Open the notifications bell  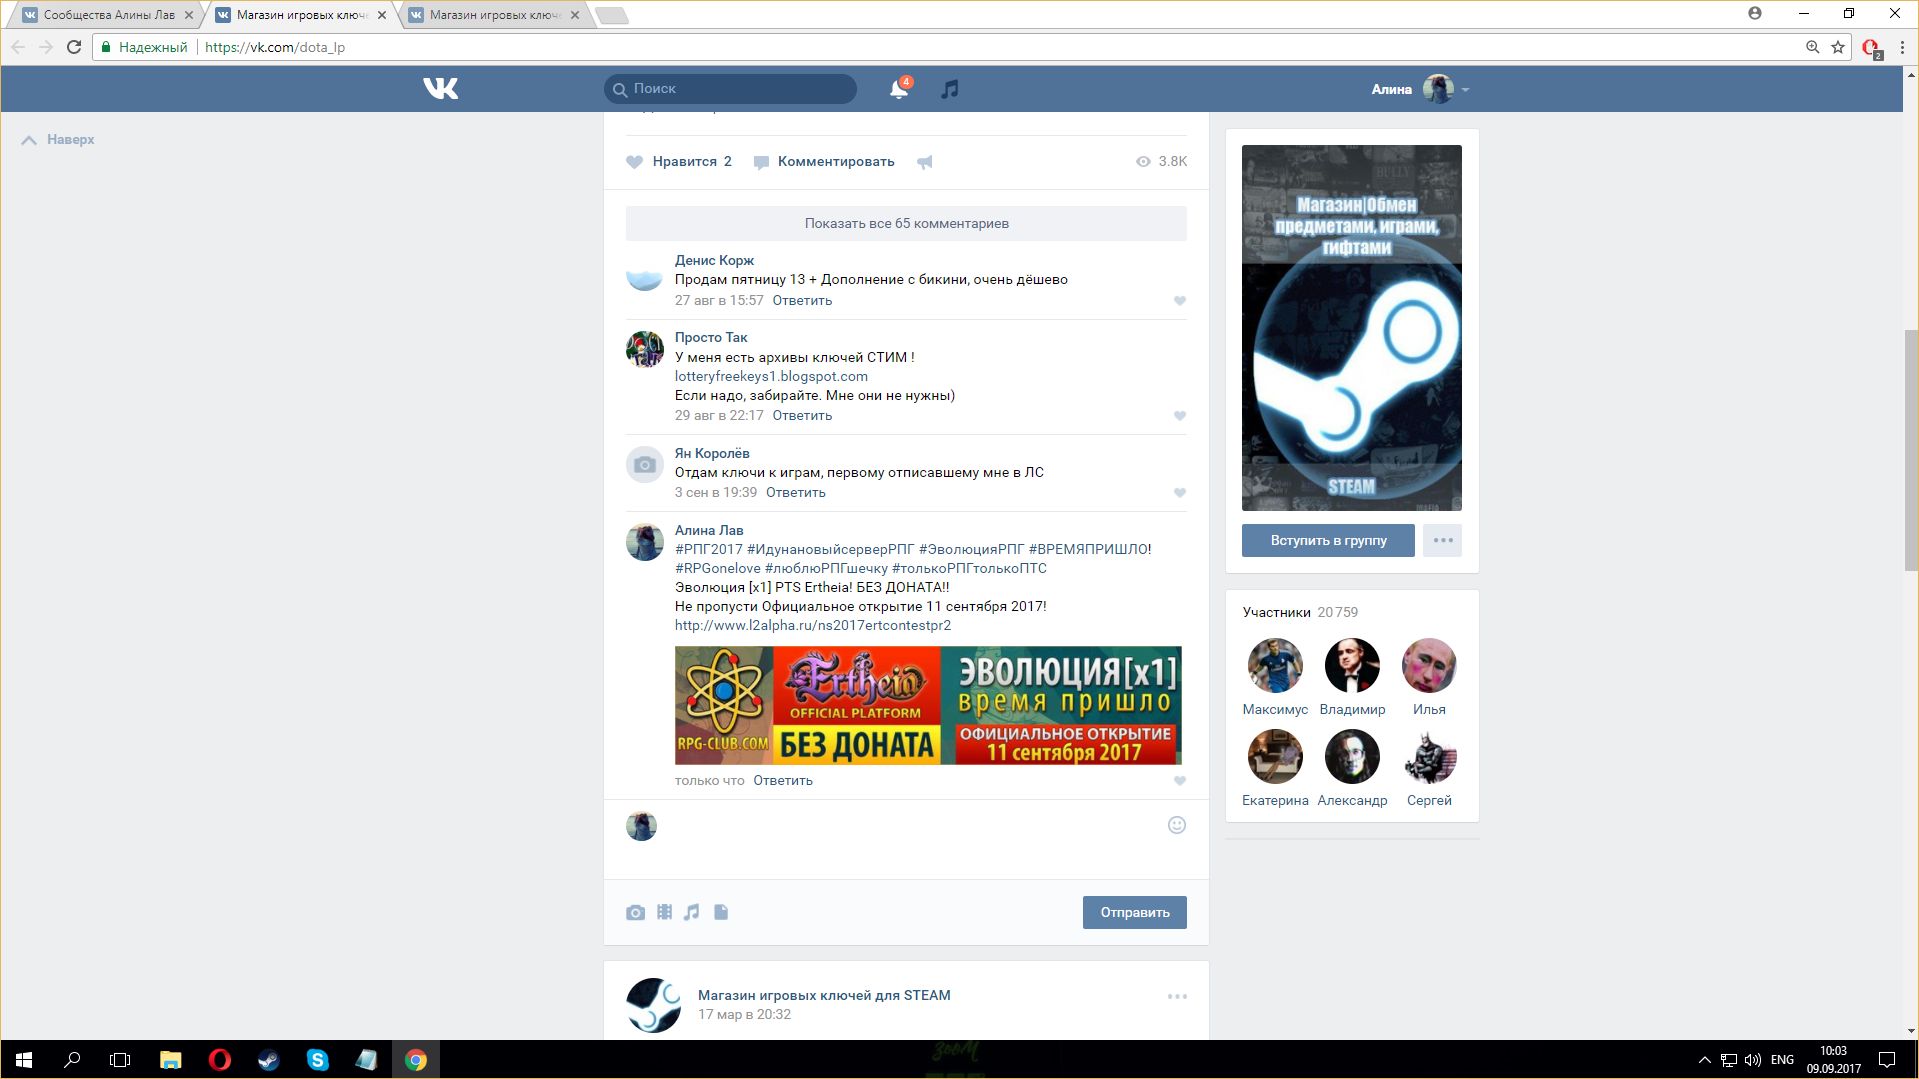pos(899,89)
